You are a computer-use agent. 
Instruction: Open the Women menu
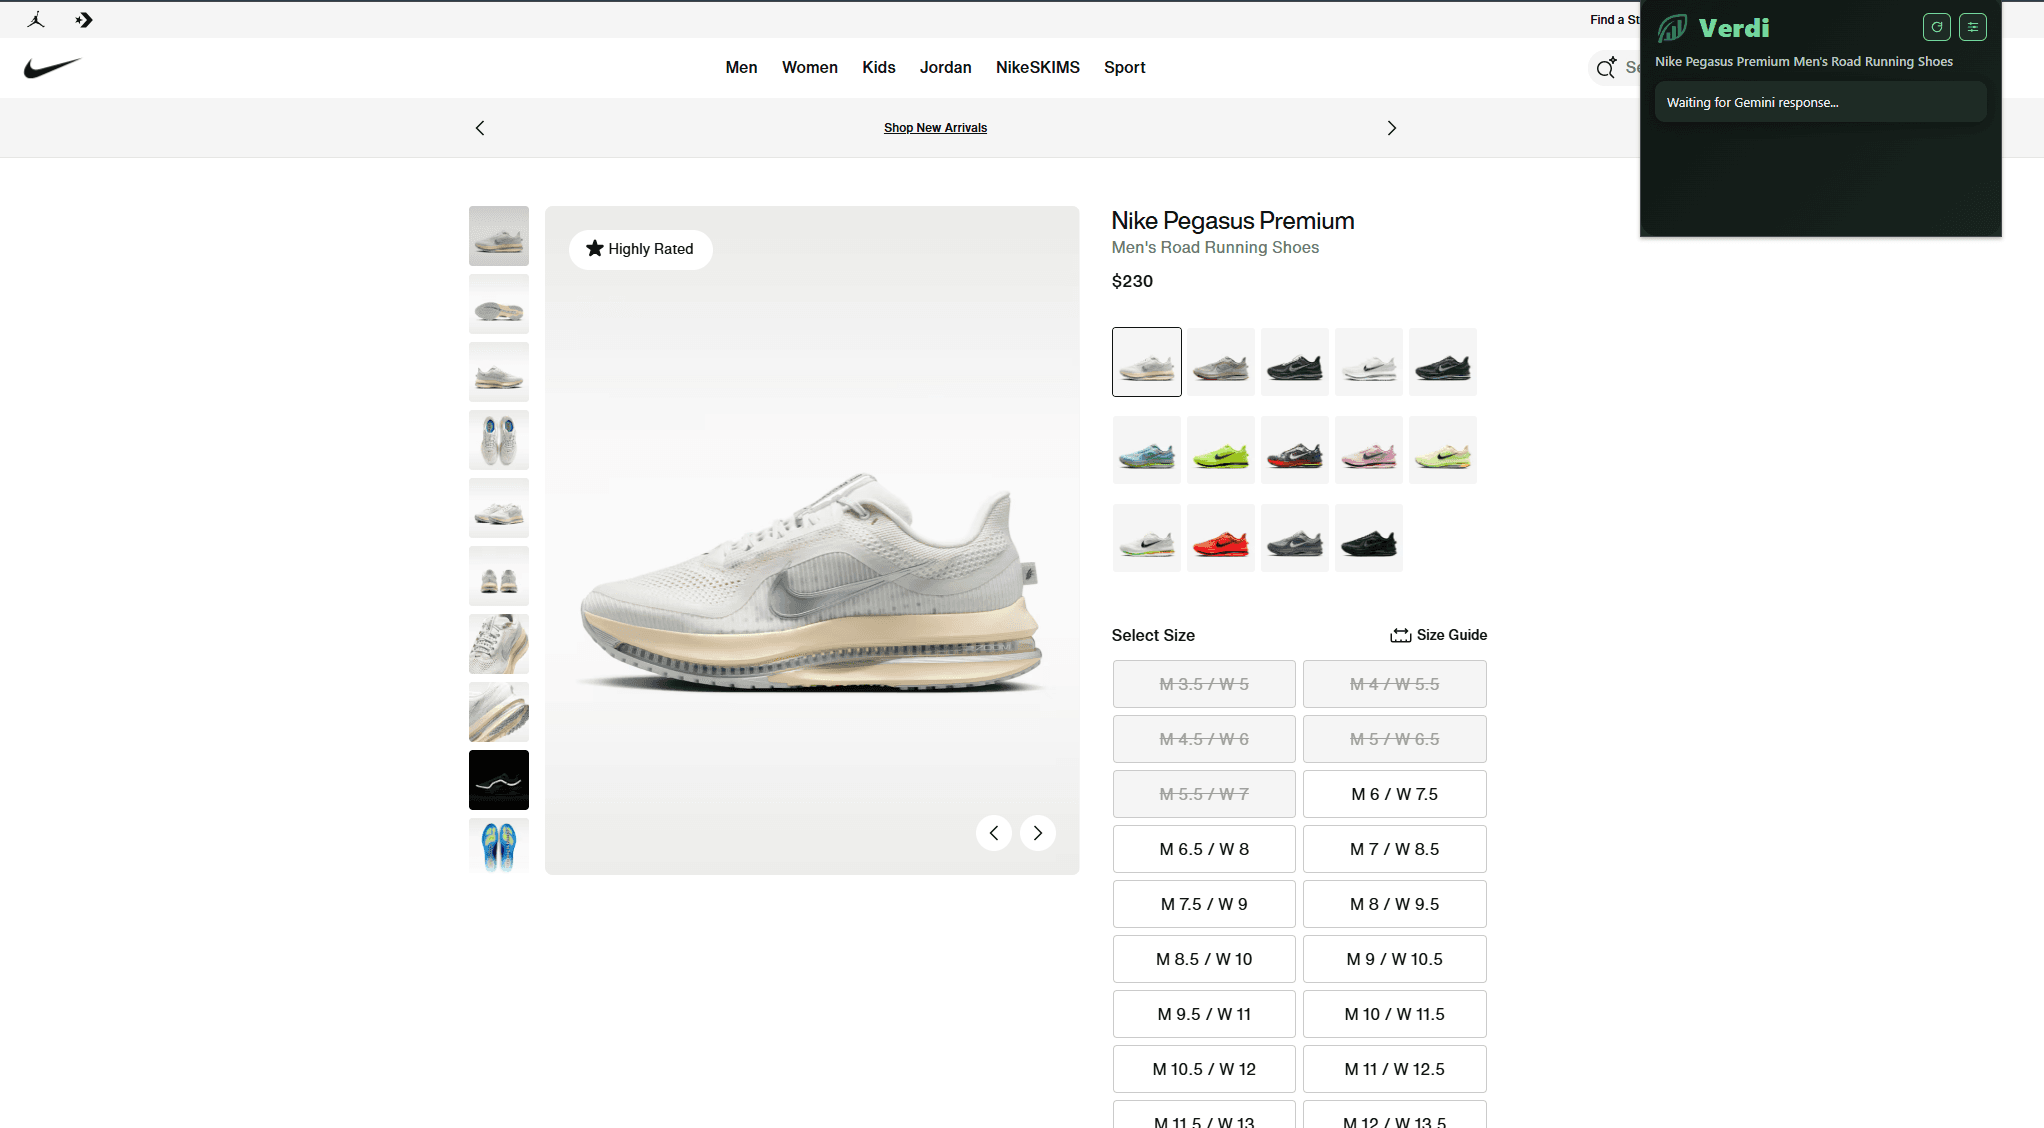click(810, 67)
